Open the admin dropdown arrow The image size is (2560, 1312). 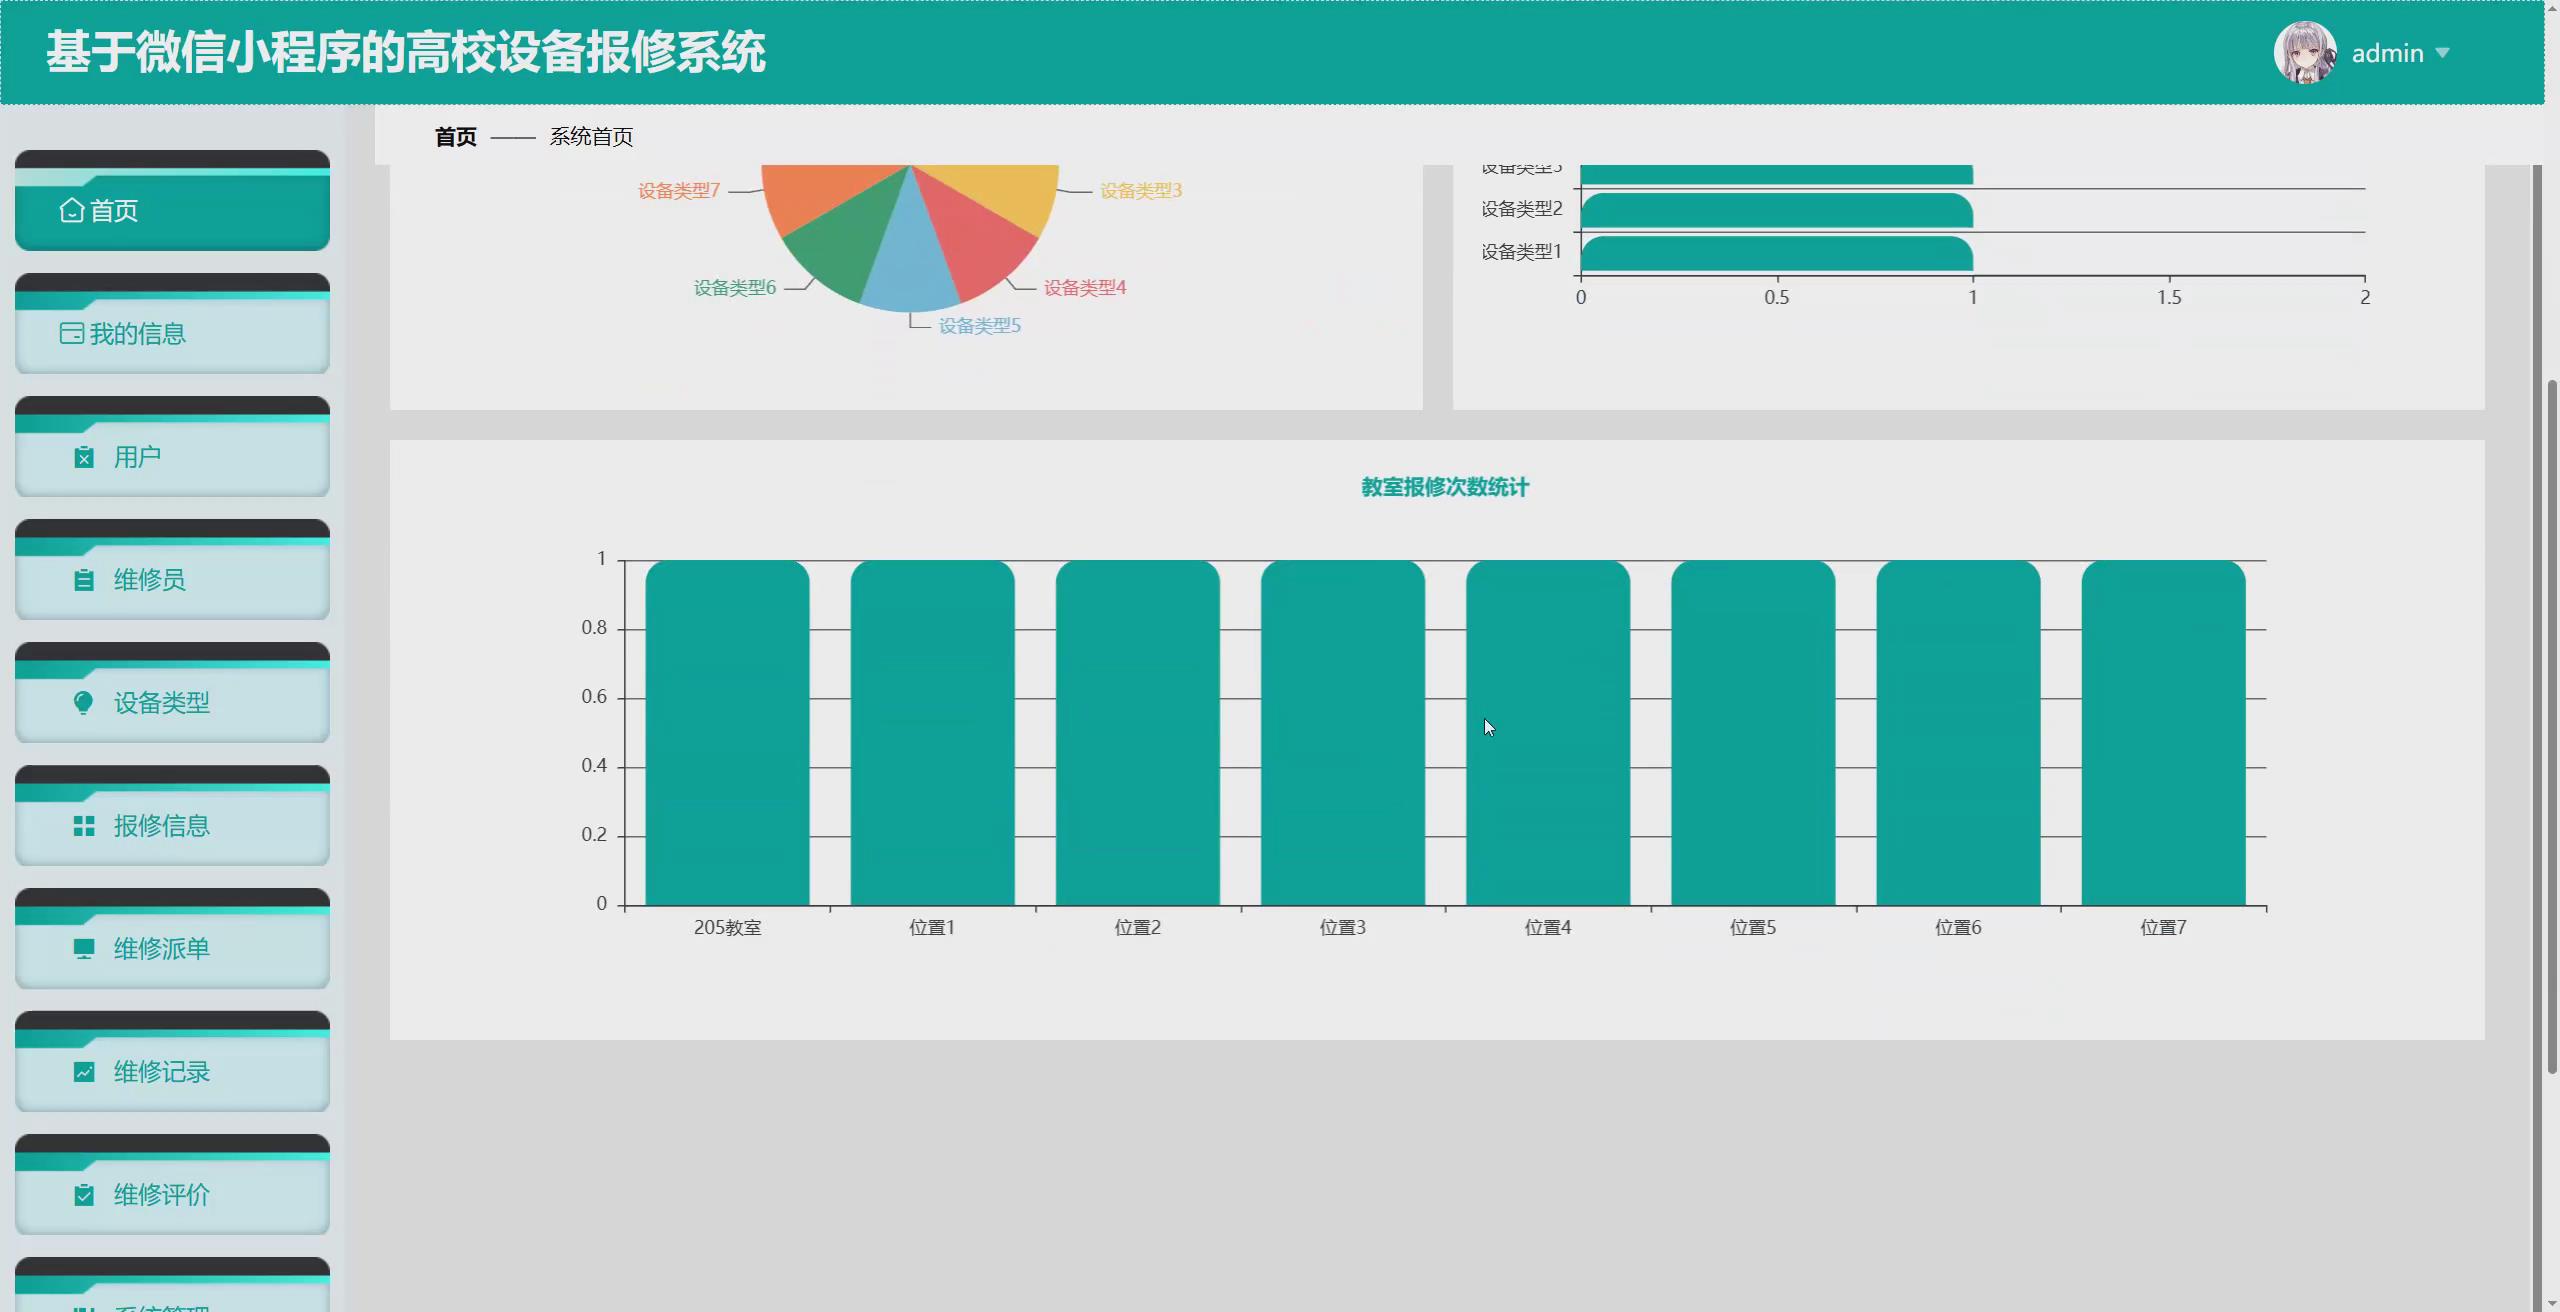pos(2443,53)
